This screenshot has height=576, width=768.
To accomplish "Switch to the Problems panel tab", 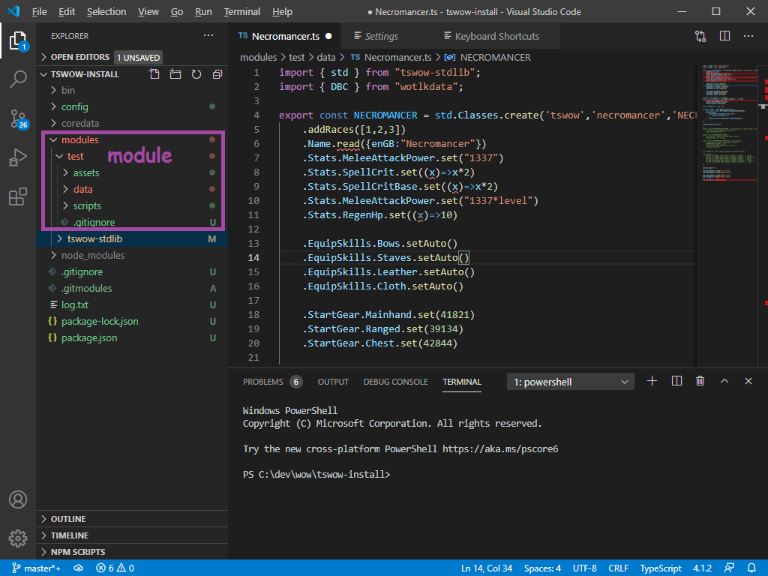I will tap(272, 382).
